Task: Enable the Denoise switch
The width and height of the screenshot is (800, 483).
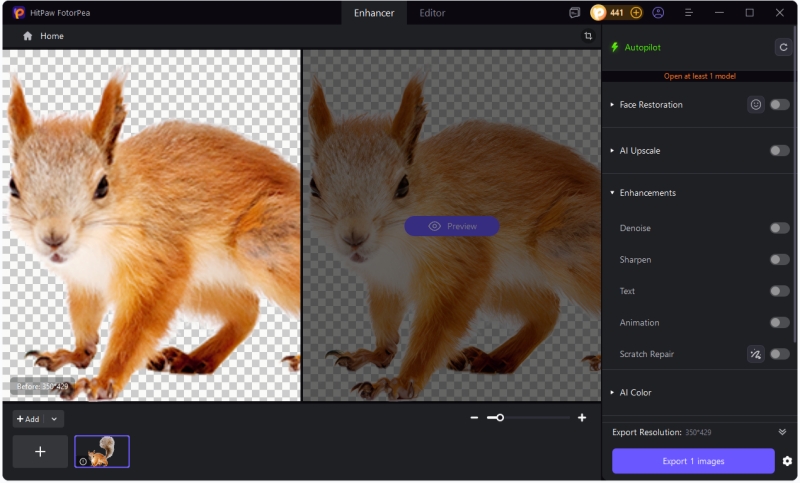Action: click(x=780, y=228)
